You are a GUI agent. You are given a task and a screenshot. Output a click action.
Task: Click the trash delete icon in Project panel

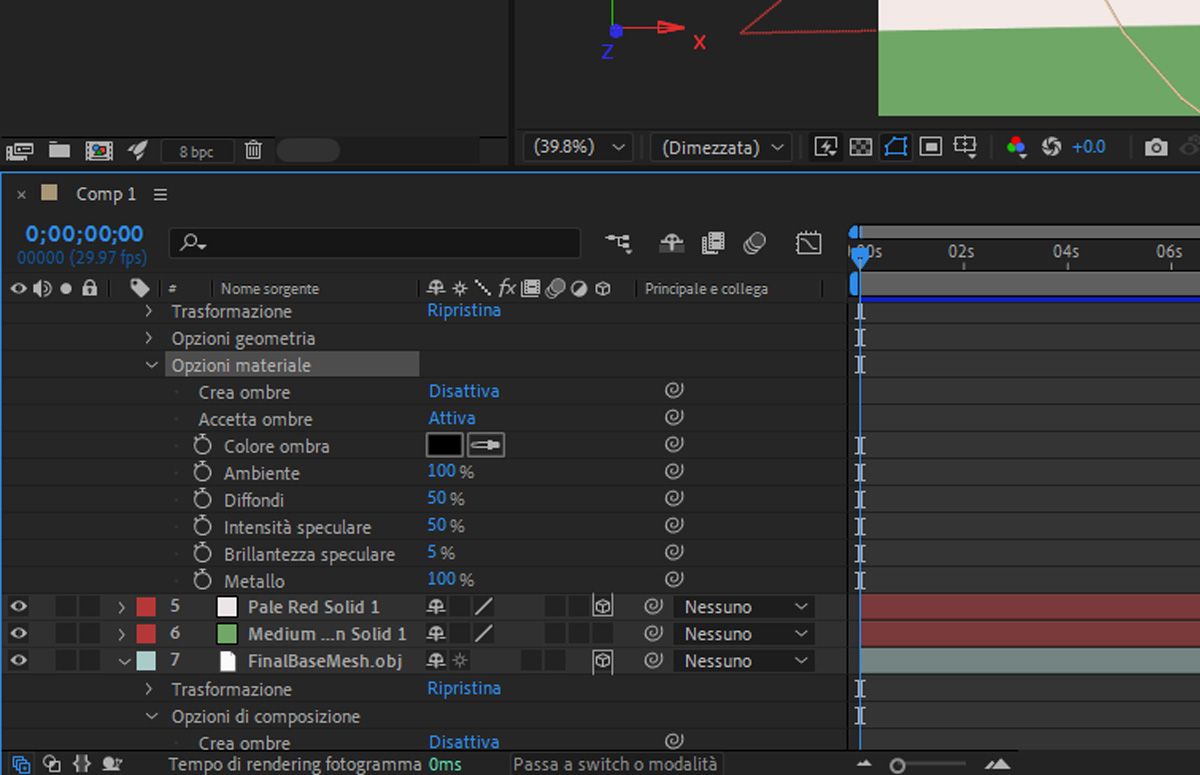[x=253, y=150]
